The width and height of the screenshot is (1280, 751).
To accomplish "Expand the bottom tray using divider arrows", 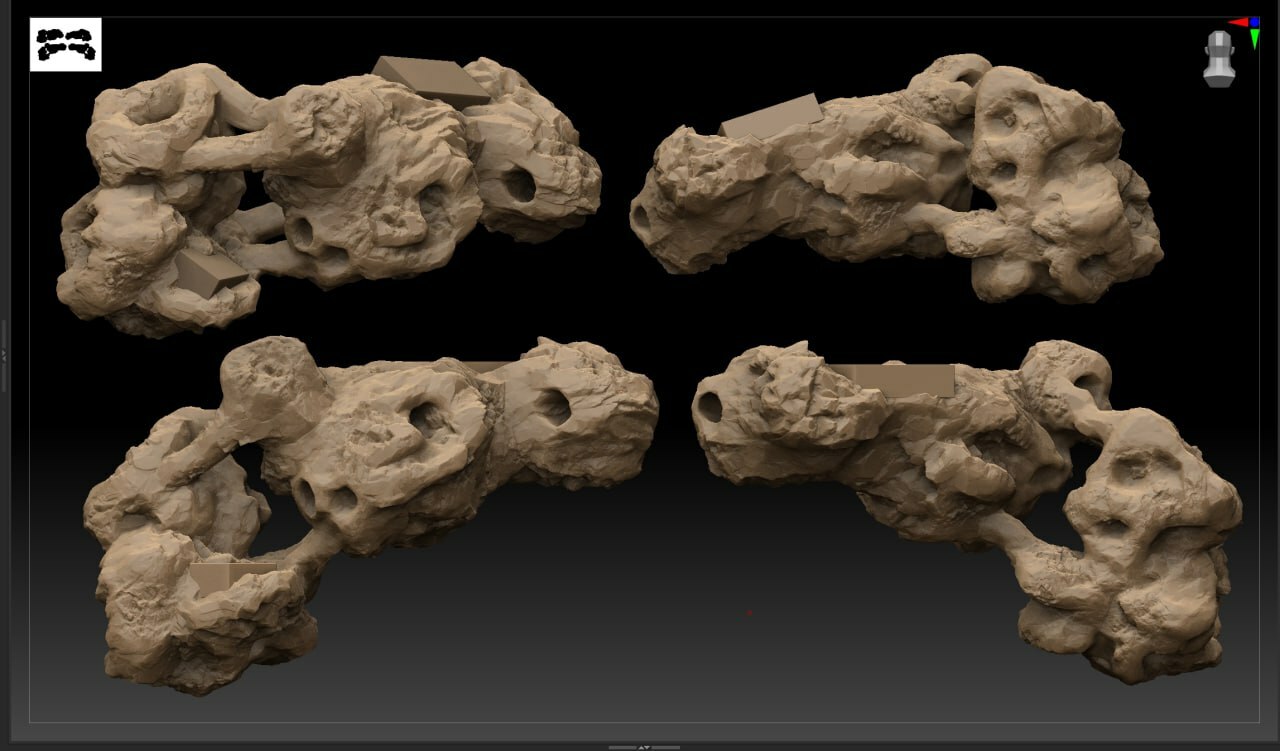I will pyautogui.click(x=643, y=746).
